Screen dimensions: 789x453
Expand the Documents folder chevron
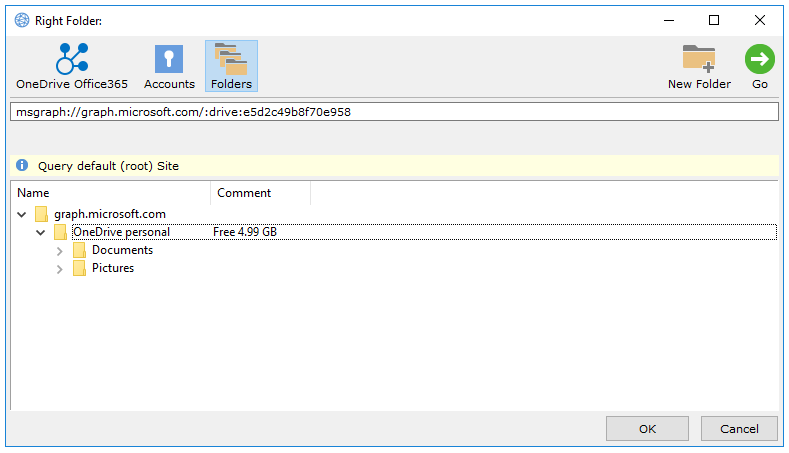(60, 250)
